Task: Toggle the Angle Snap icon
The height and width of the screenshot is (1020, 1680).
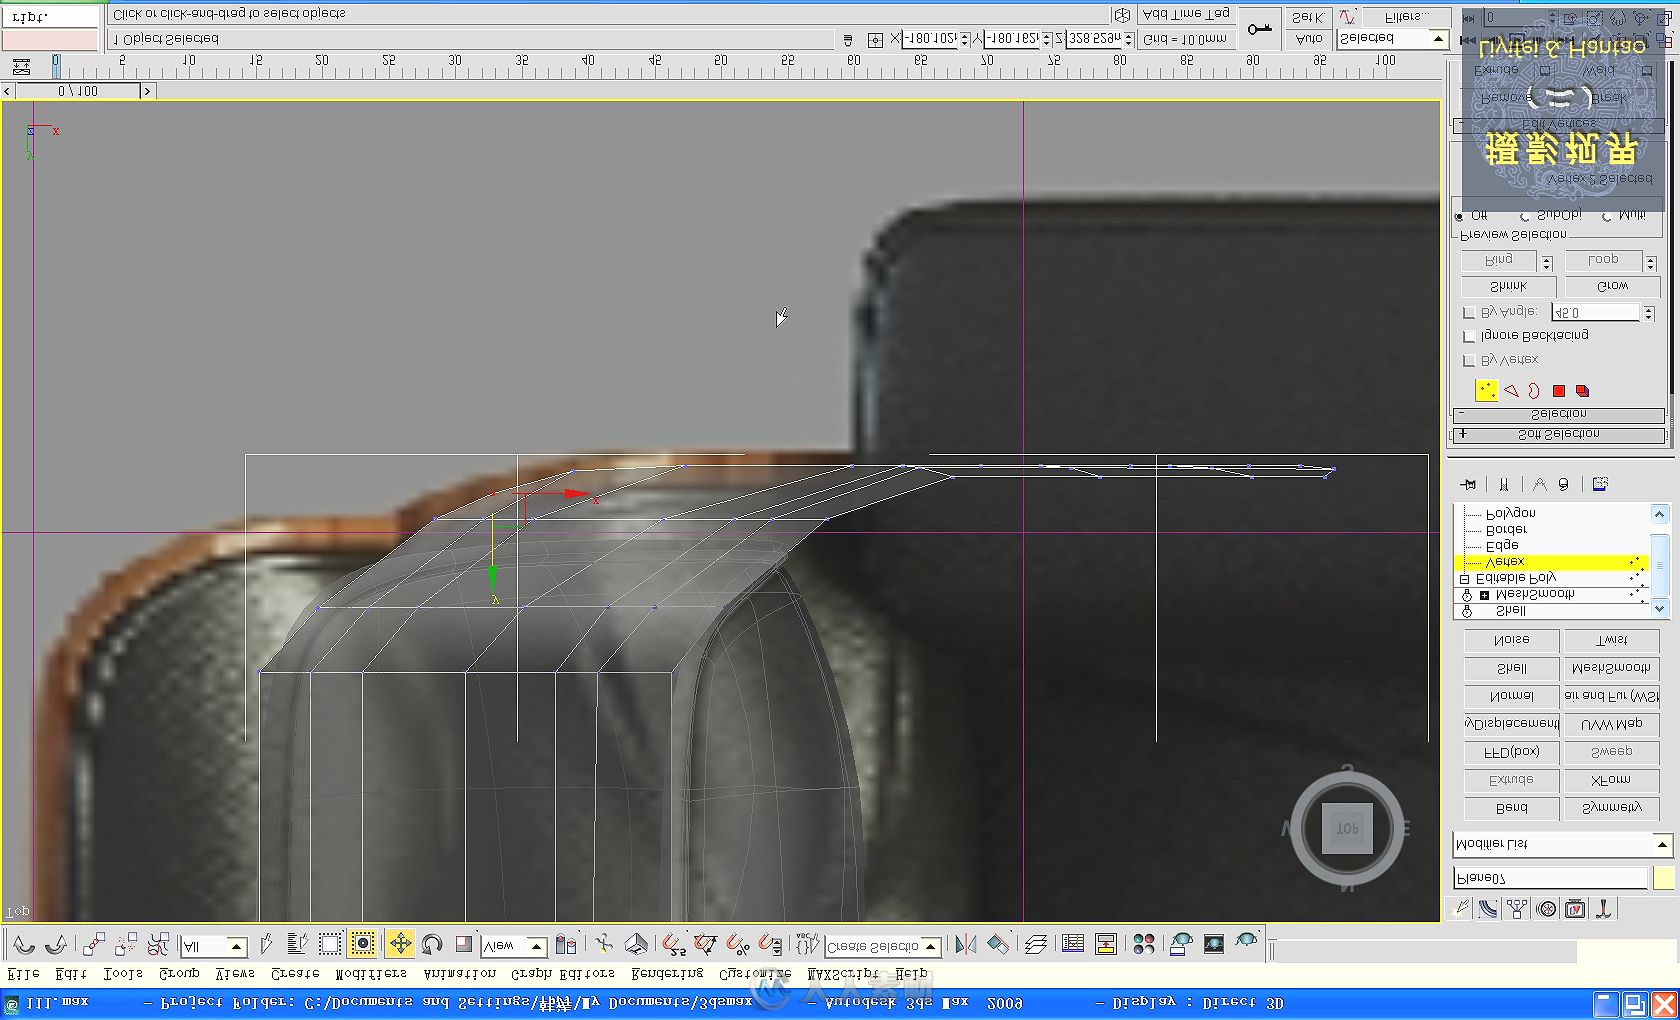Action: pyautogui.click(x=706, y=944)
